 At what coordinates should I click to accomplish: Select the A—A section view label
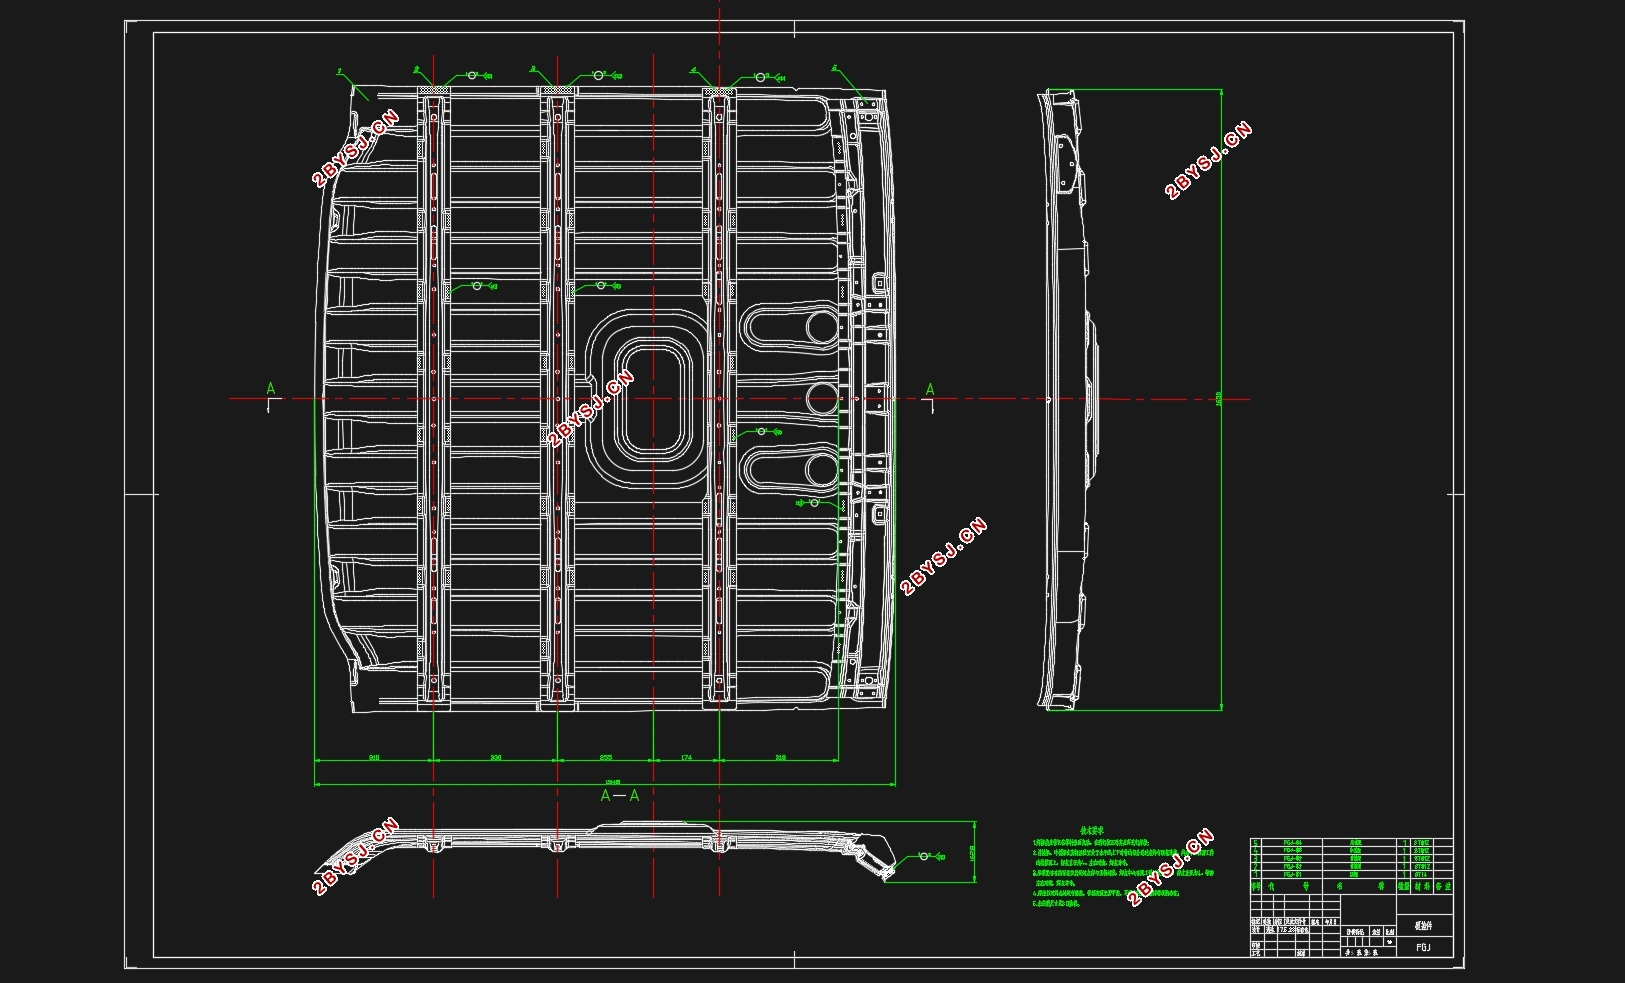pos(620,795)
